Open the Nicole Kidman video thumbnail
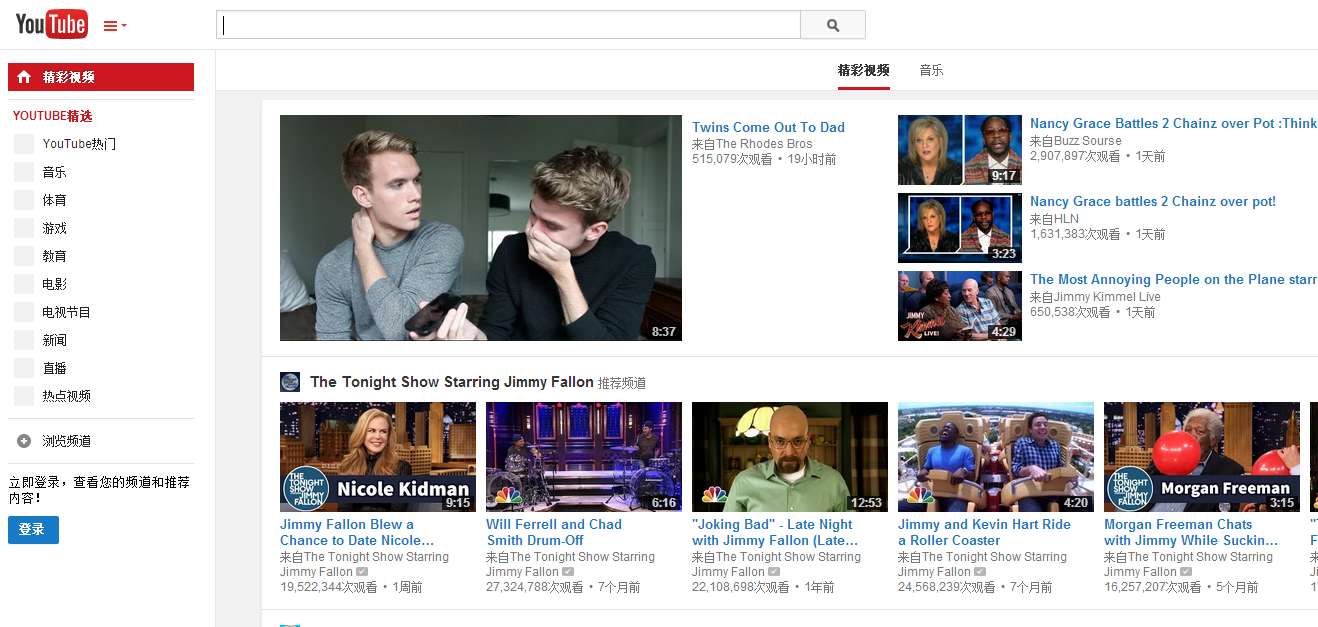This screenshot has width=1318, height=627. [x=378, y=457]
